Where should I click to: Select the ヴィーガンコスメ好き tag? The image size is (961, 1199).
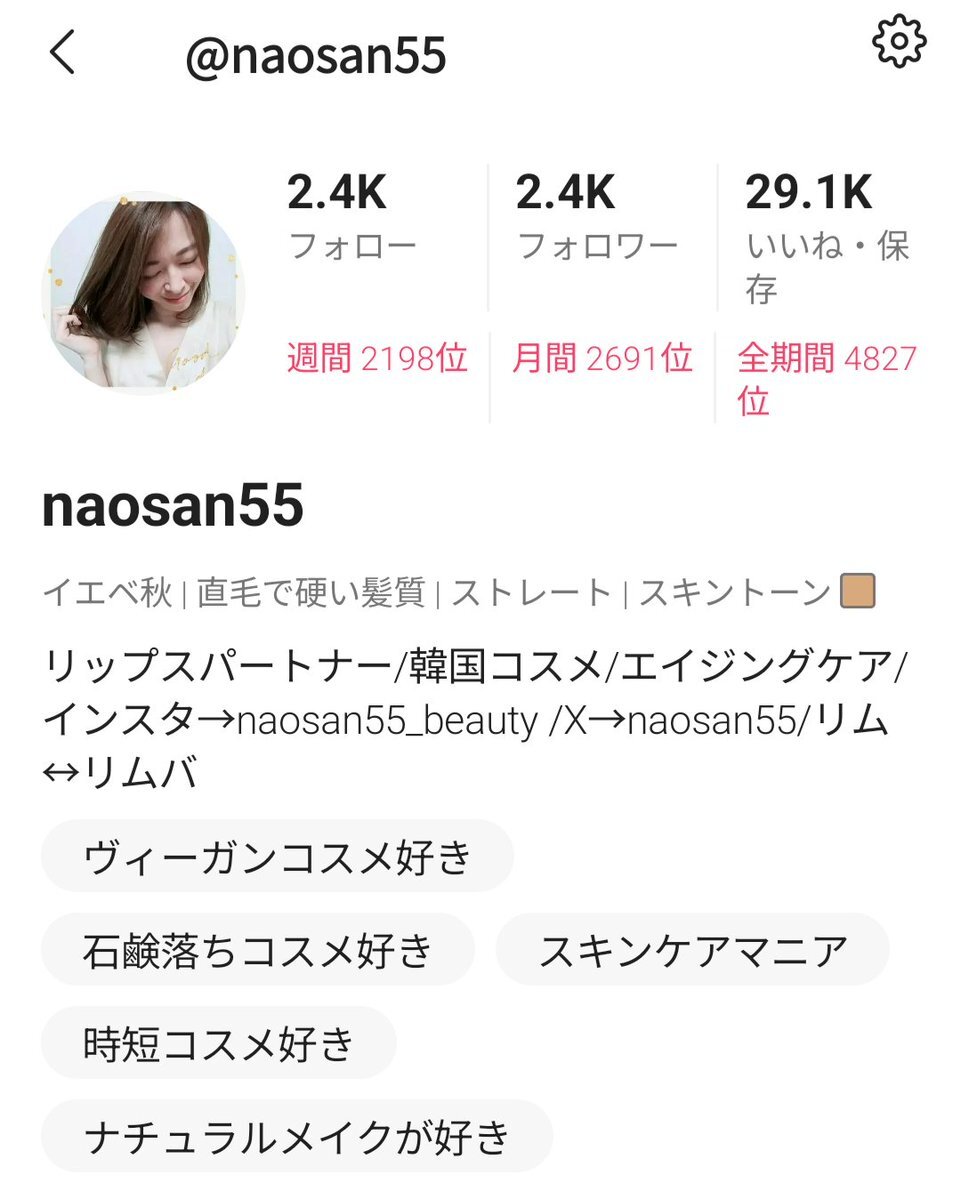277,856
